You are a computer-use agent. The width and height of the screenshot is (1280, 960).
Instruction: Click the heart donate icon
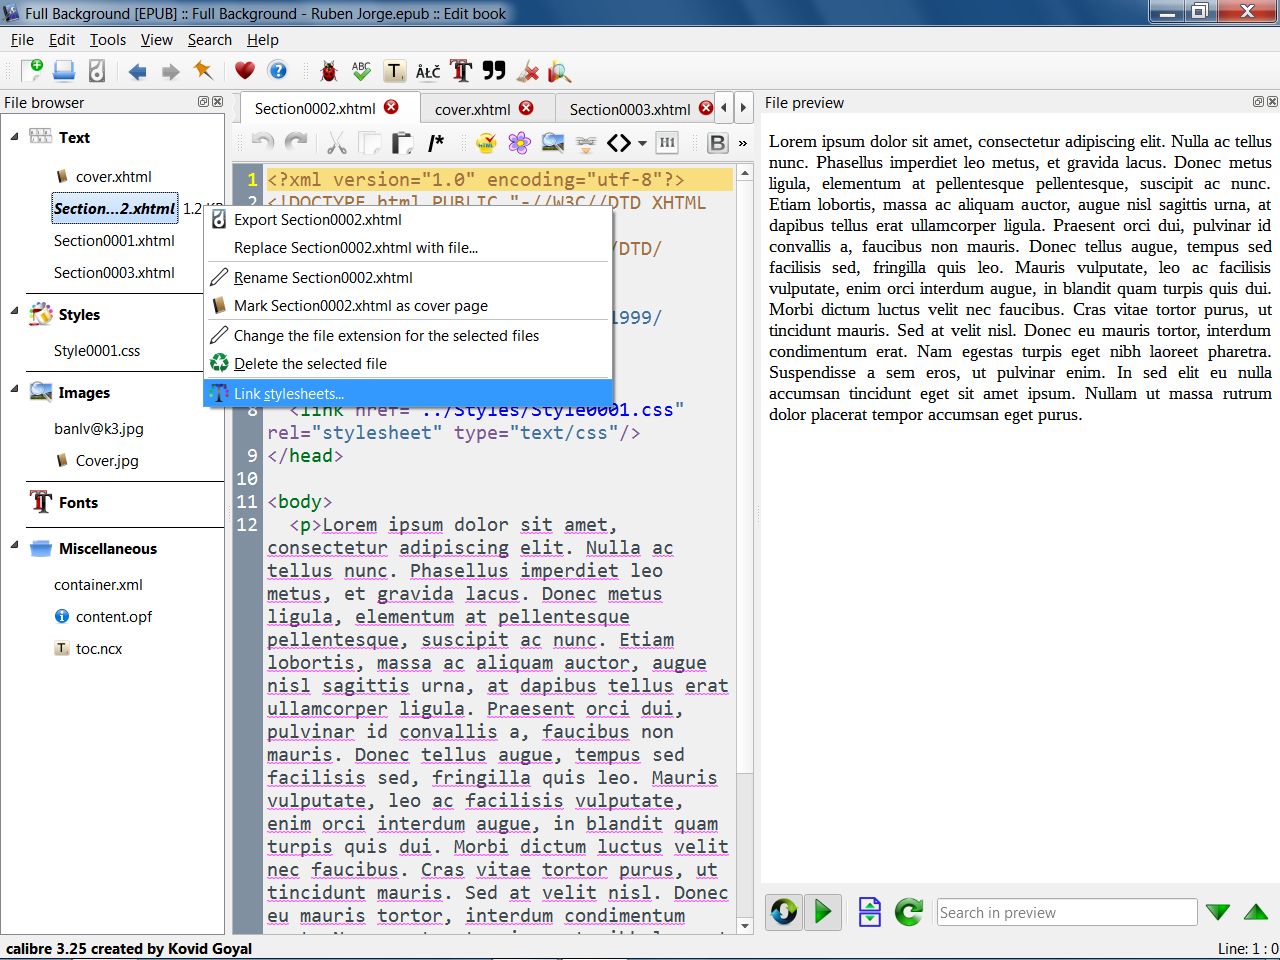tap(245, 71)
